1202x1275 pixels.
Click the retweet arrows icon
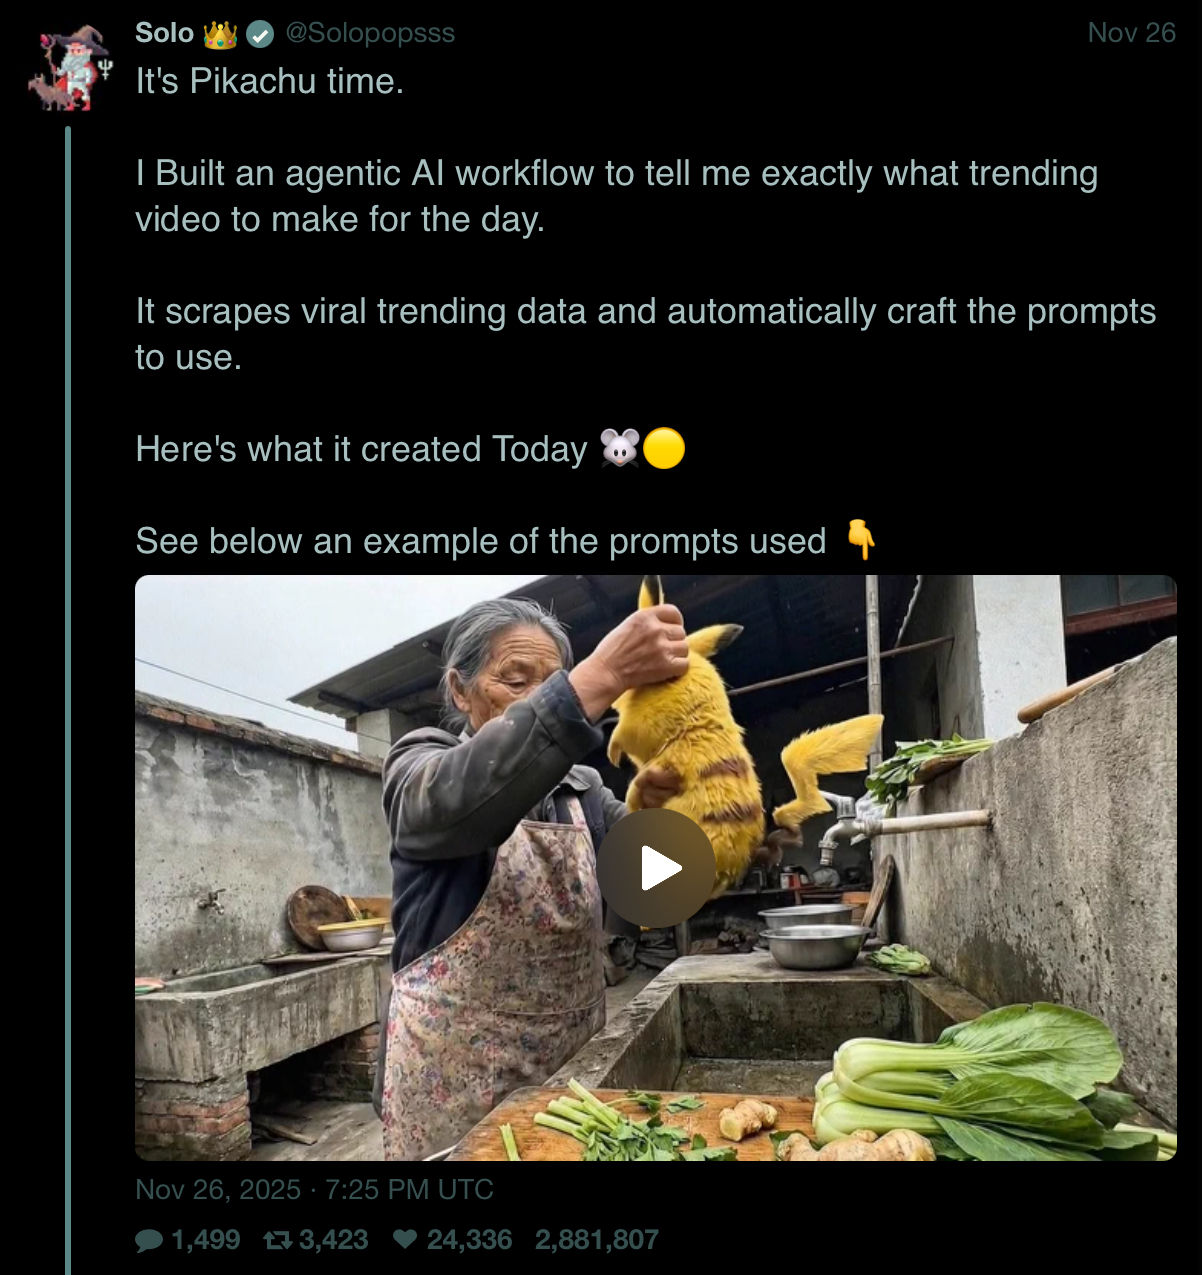pyautogui.click(x=277, y=1241)
